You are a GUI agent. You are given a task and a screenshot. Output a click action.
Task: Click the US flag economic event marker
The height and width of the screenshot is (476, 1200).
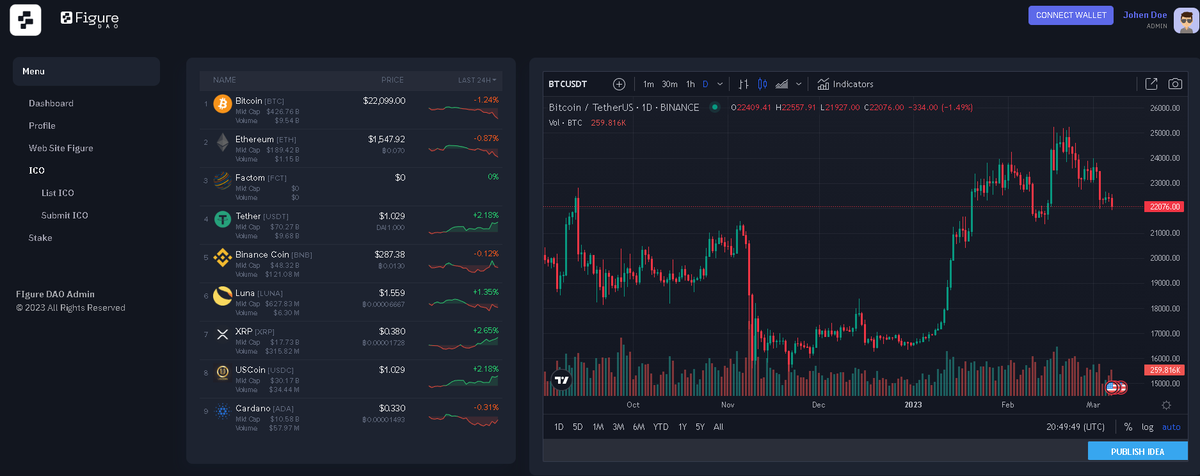coord(1111,387)
